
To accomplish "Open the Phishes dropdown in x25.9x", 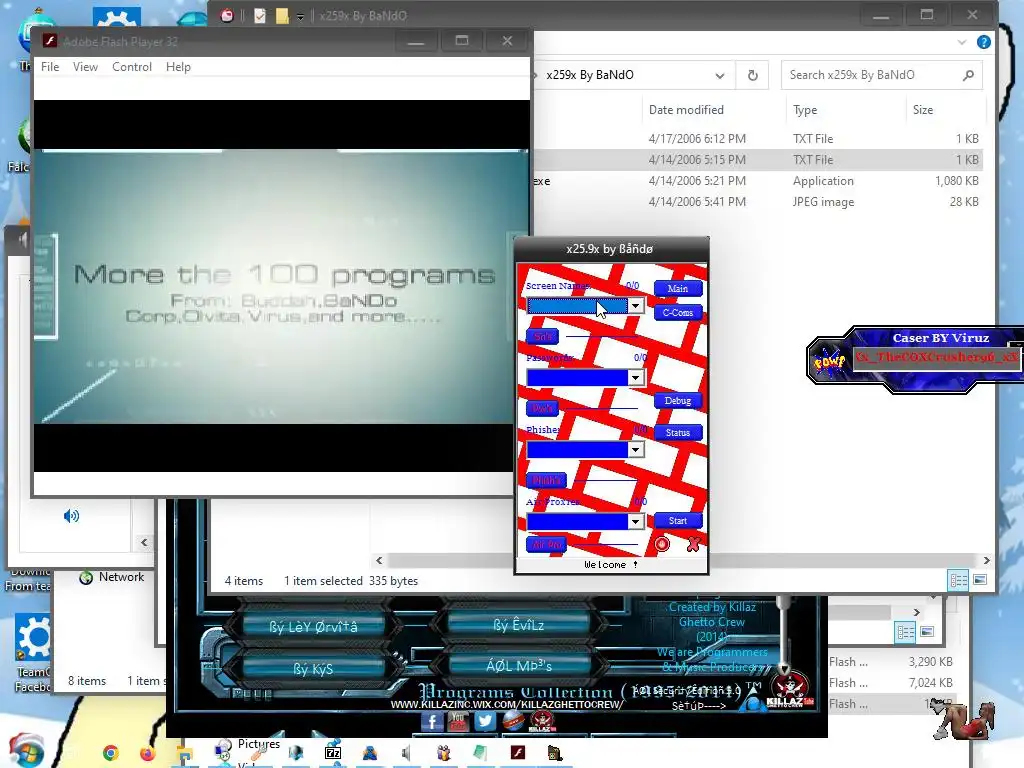I will tap(635, 449).
